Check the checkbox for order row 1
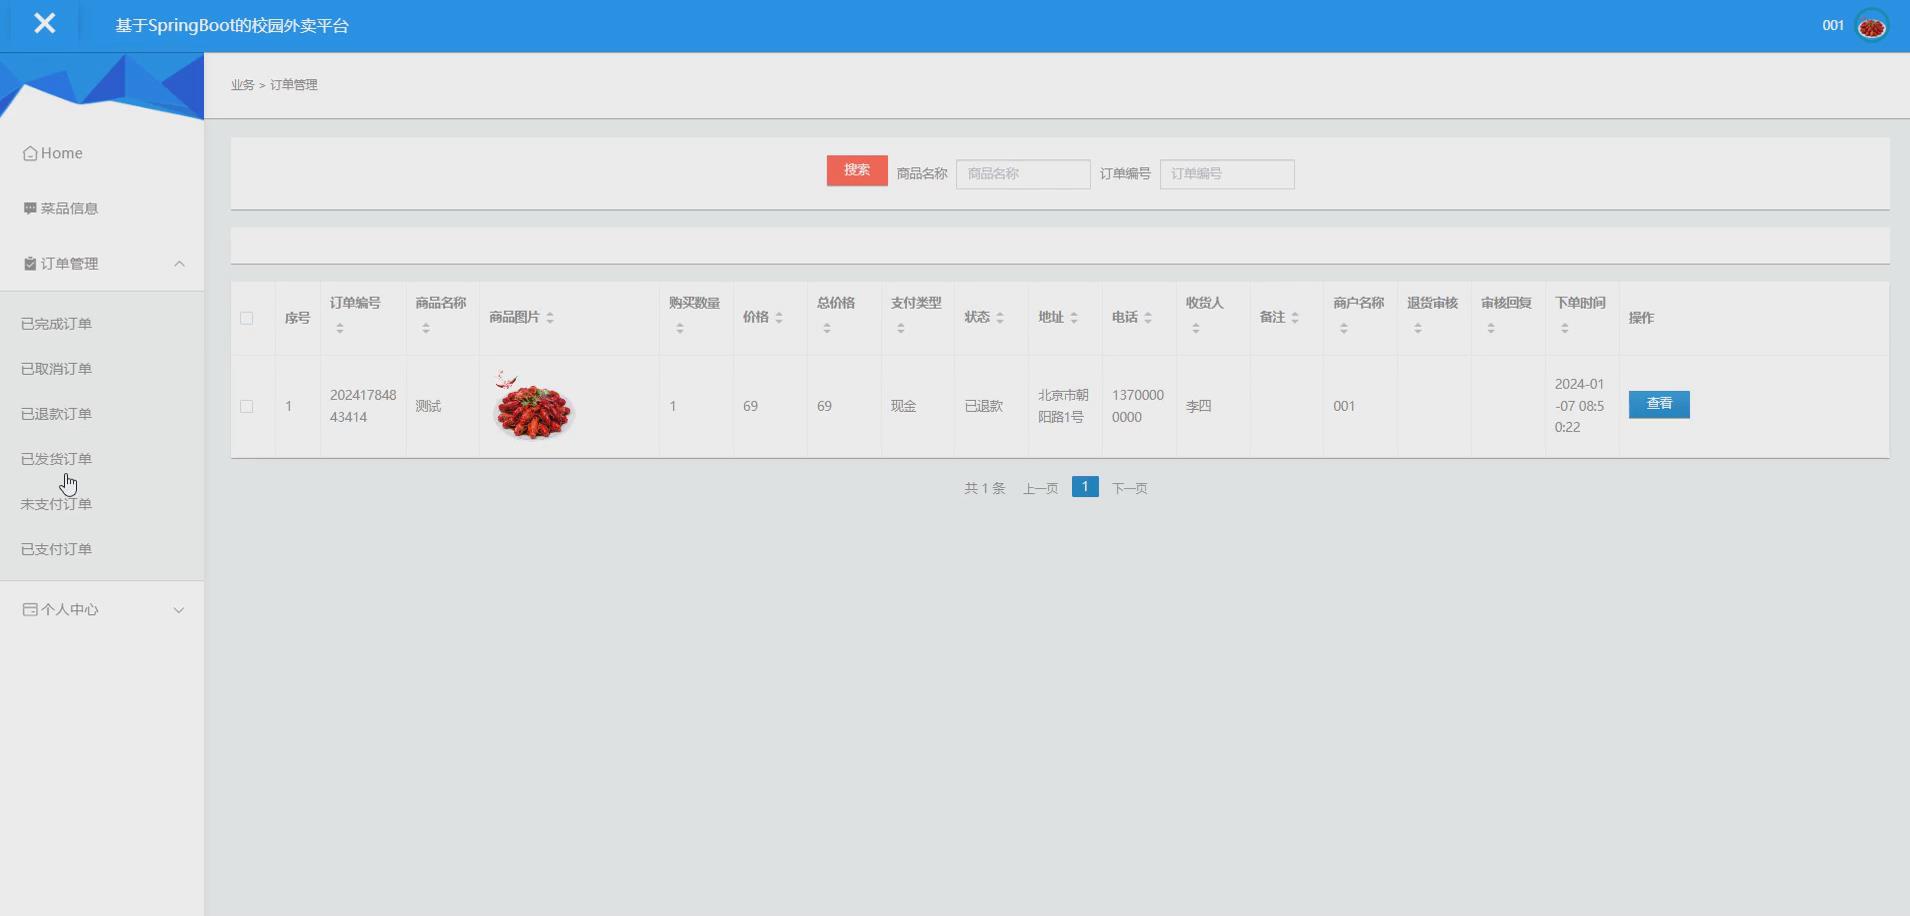1910x916 pixels. (x=247, y=406)
